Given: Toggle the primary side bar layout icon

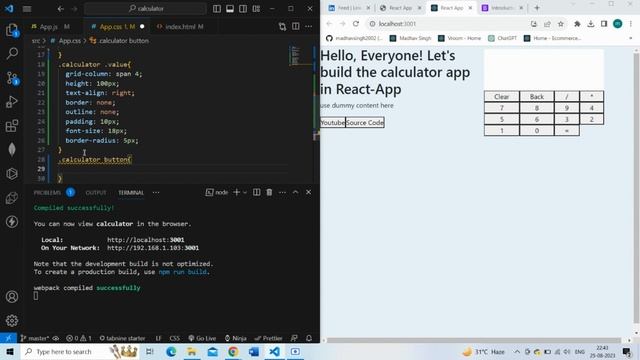Looking at the screenshot, I should click(x=217, y=9).
